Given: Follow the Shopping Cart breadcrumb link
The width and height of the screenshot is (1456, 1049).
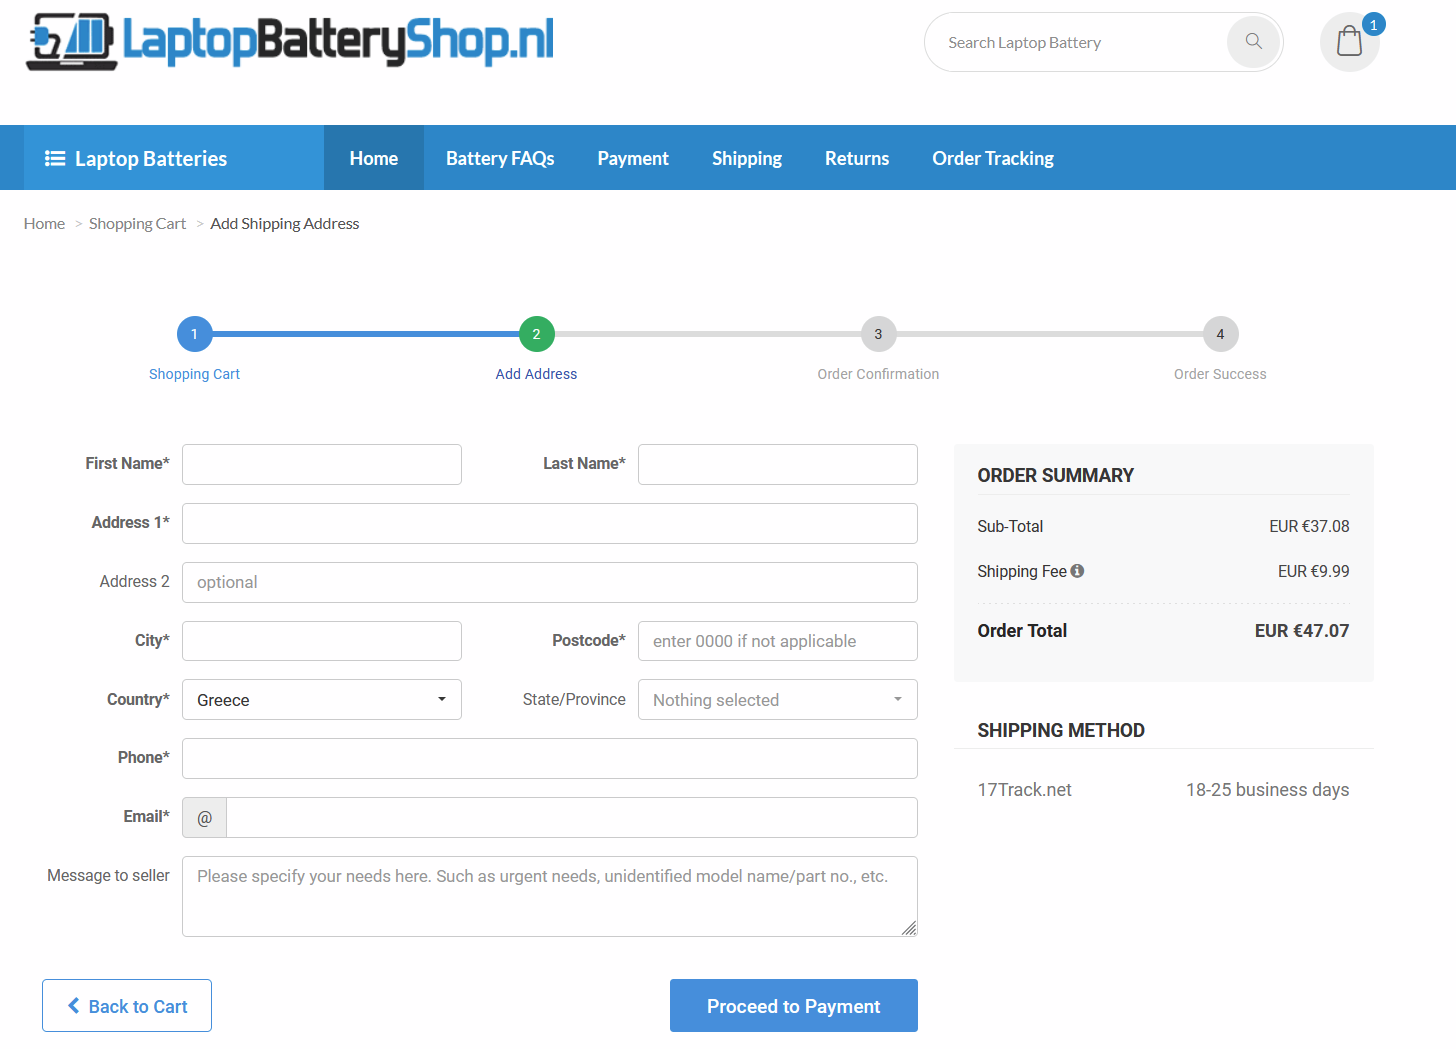Looking at the screenshot, I should 137,224.
